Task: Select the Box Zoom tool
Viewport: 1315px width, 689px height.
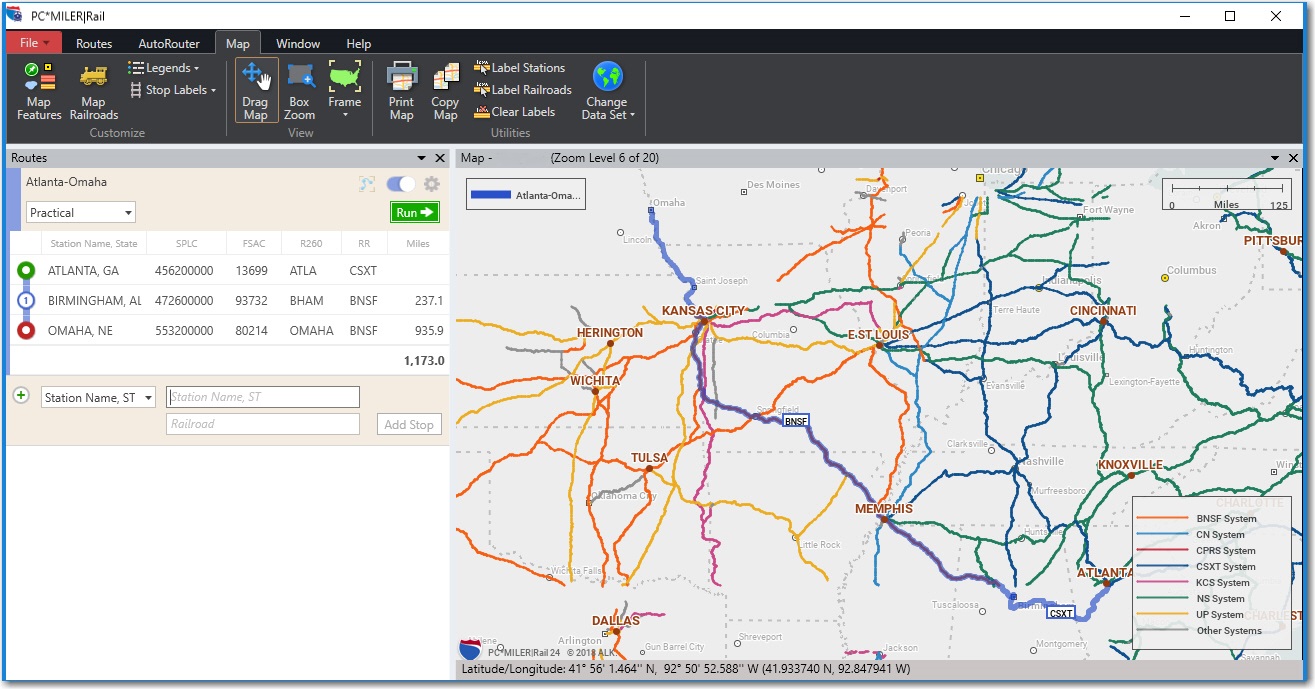Action: (299, 91)
